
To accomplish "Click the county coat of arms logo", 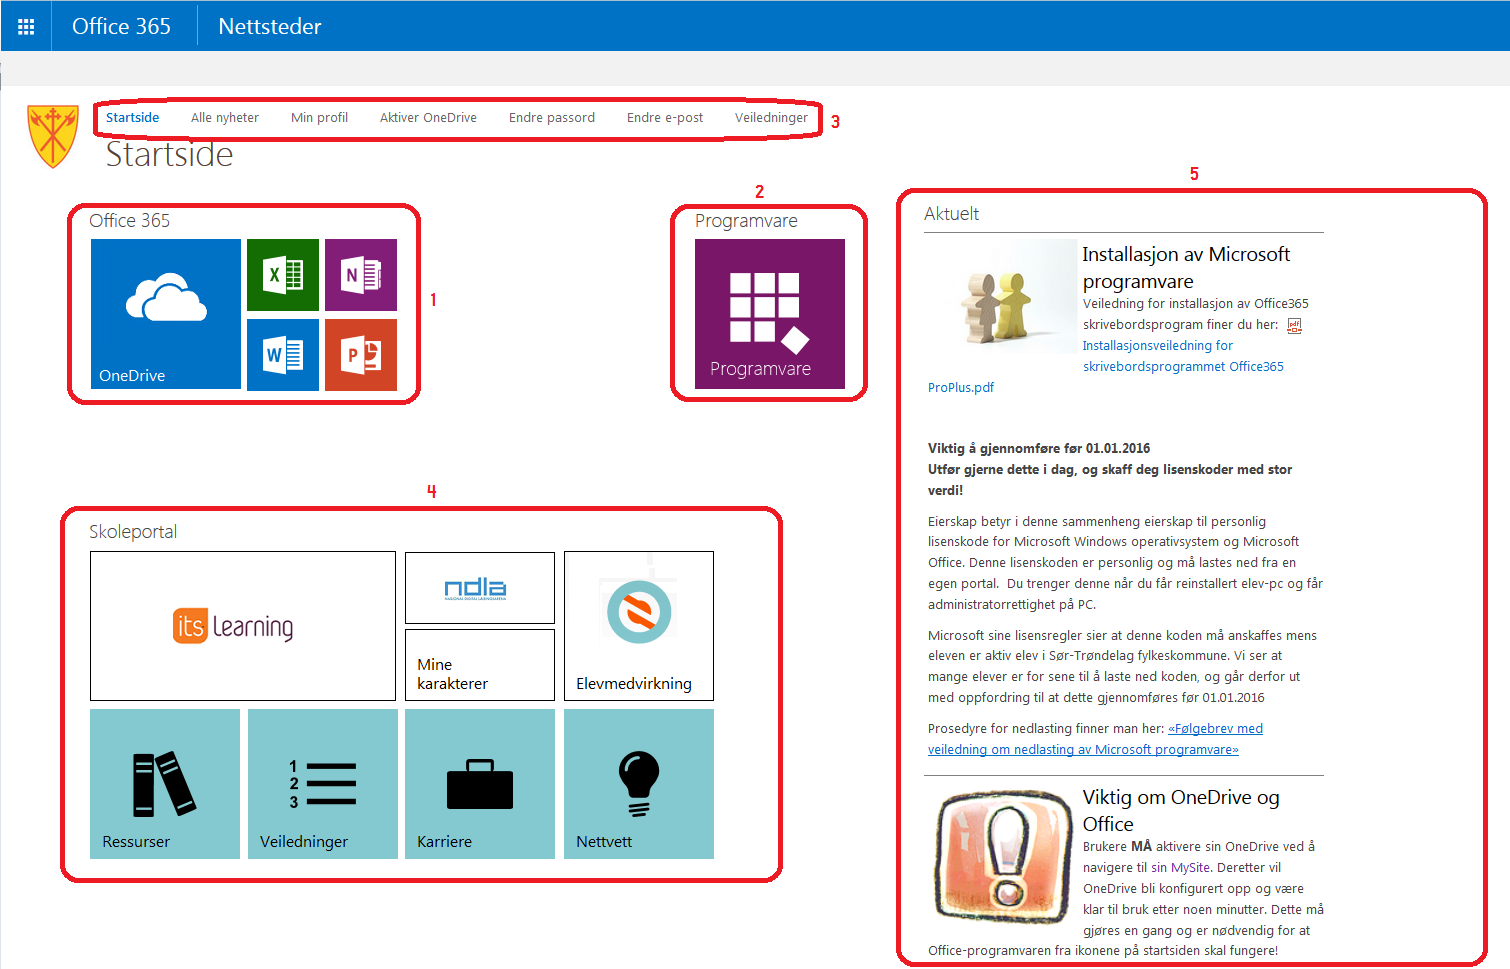I will click(53, 136).
